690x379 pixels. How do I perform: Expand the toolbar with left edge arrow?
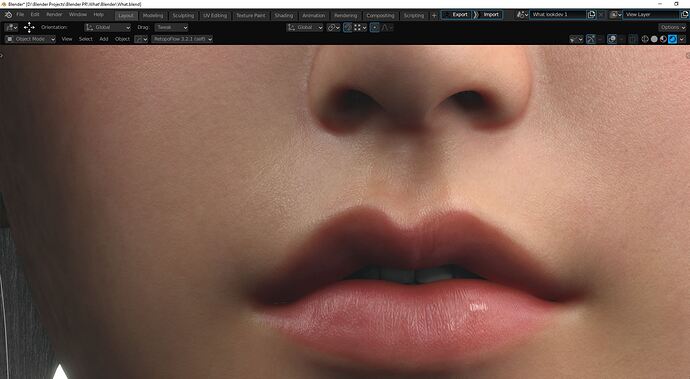tap(2, 55)
